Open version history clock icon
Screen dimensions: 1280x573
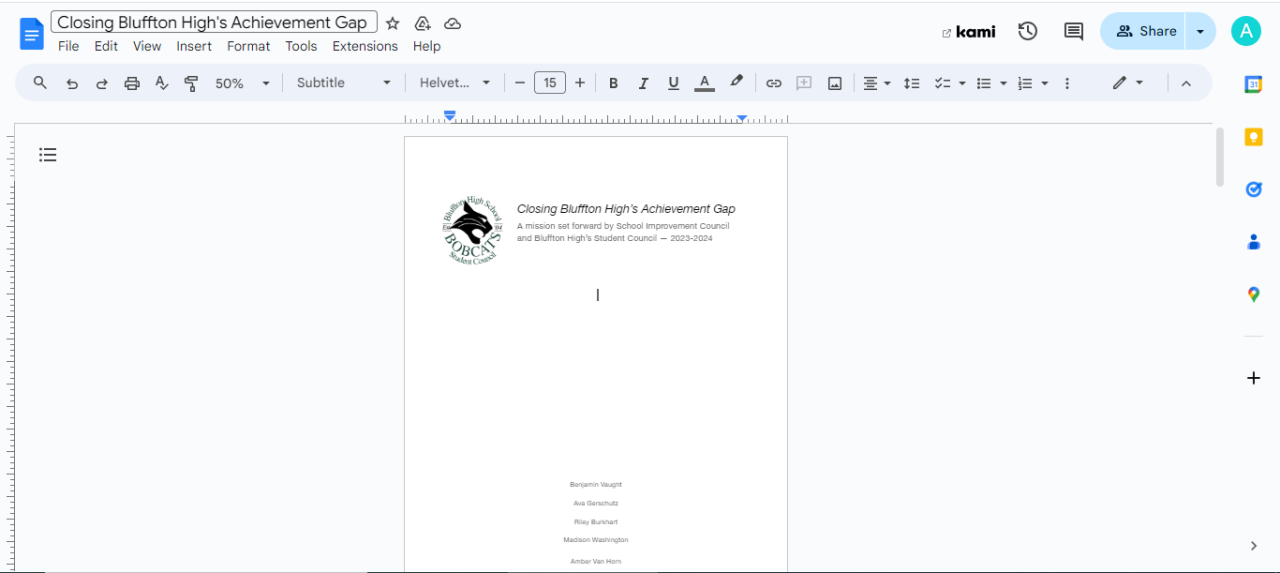(x=1027, y=31)
